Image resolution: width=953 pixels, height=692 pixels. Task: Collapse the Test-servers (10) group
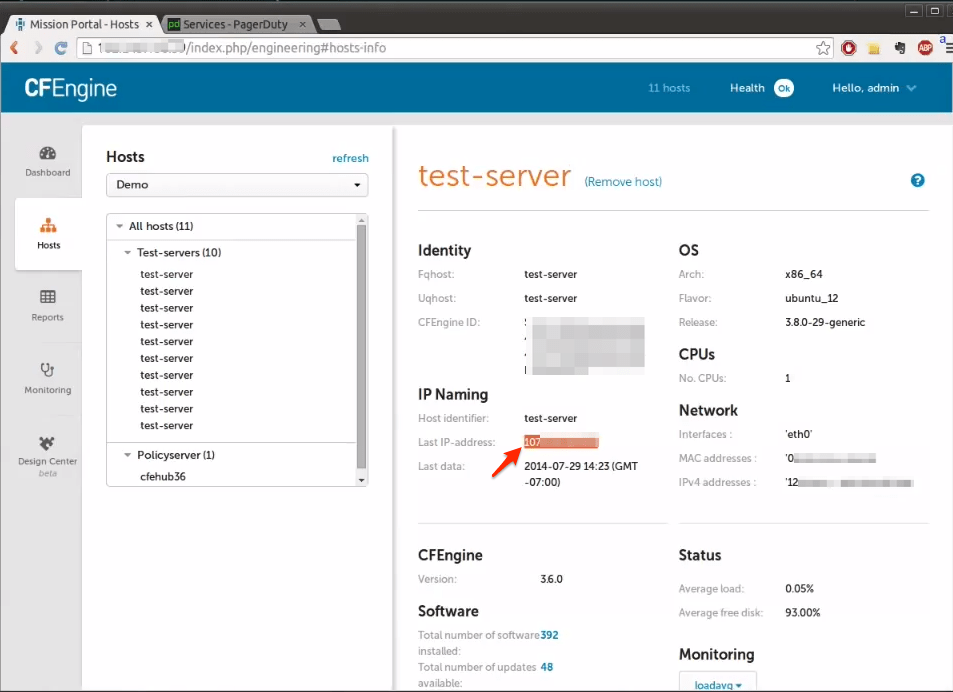(128, 253)
